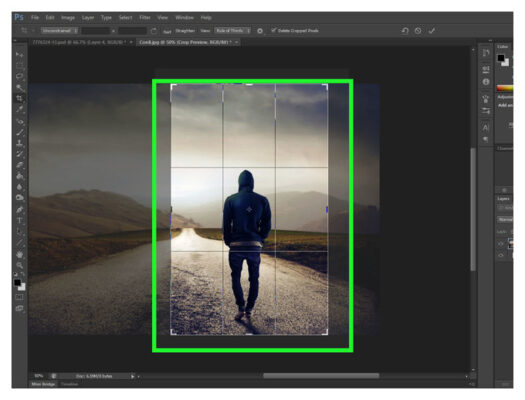The image size is (525, 400).
Task: Select the Clone Stamp tool
Action: (x=20, y=143)
